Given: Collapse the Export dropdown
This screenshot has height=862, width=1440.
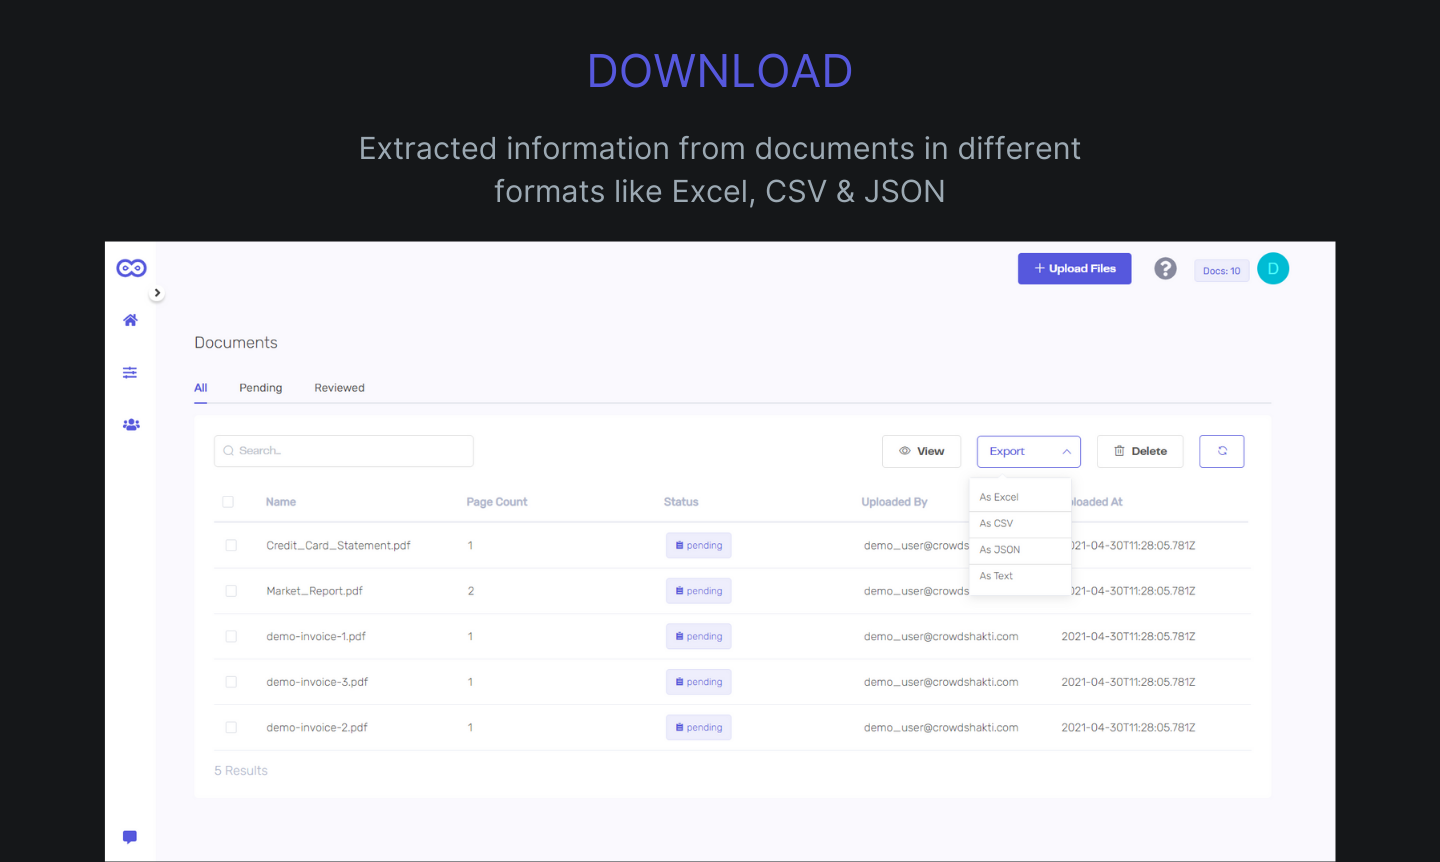Looking at the screenshot, I should (x=1029, y=451).
